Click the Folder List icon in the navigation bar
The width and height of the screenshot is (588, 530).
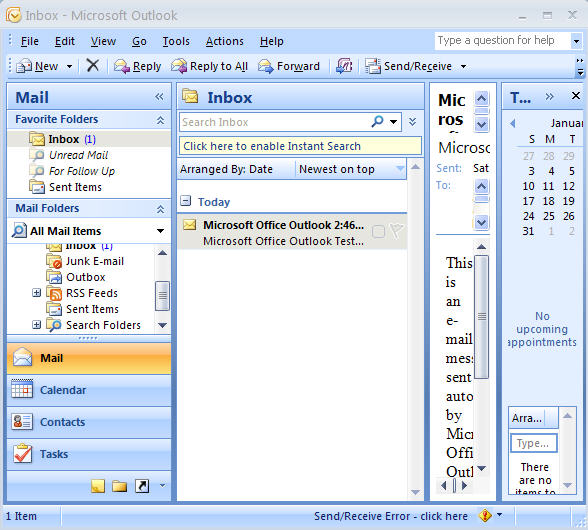pyautogui.click(x=120, y=486)
